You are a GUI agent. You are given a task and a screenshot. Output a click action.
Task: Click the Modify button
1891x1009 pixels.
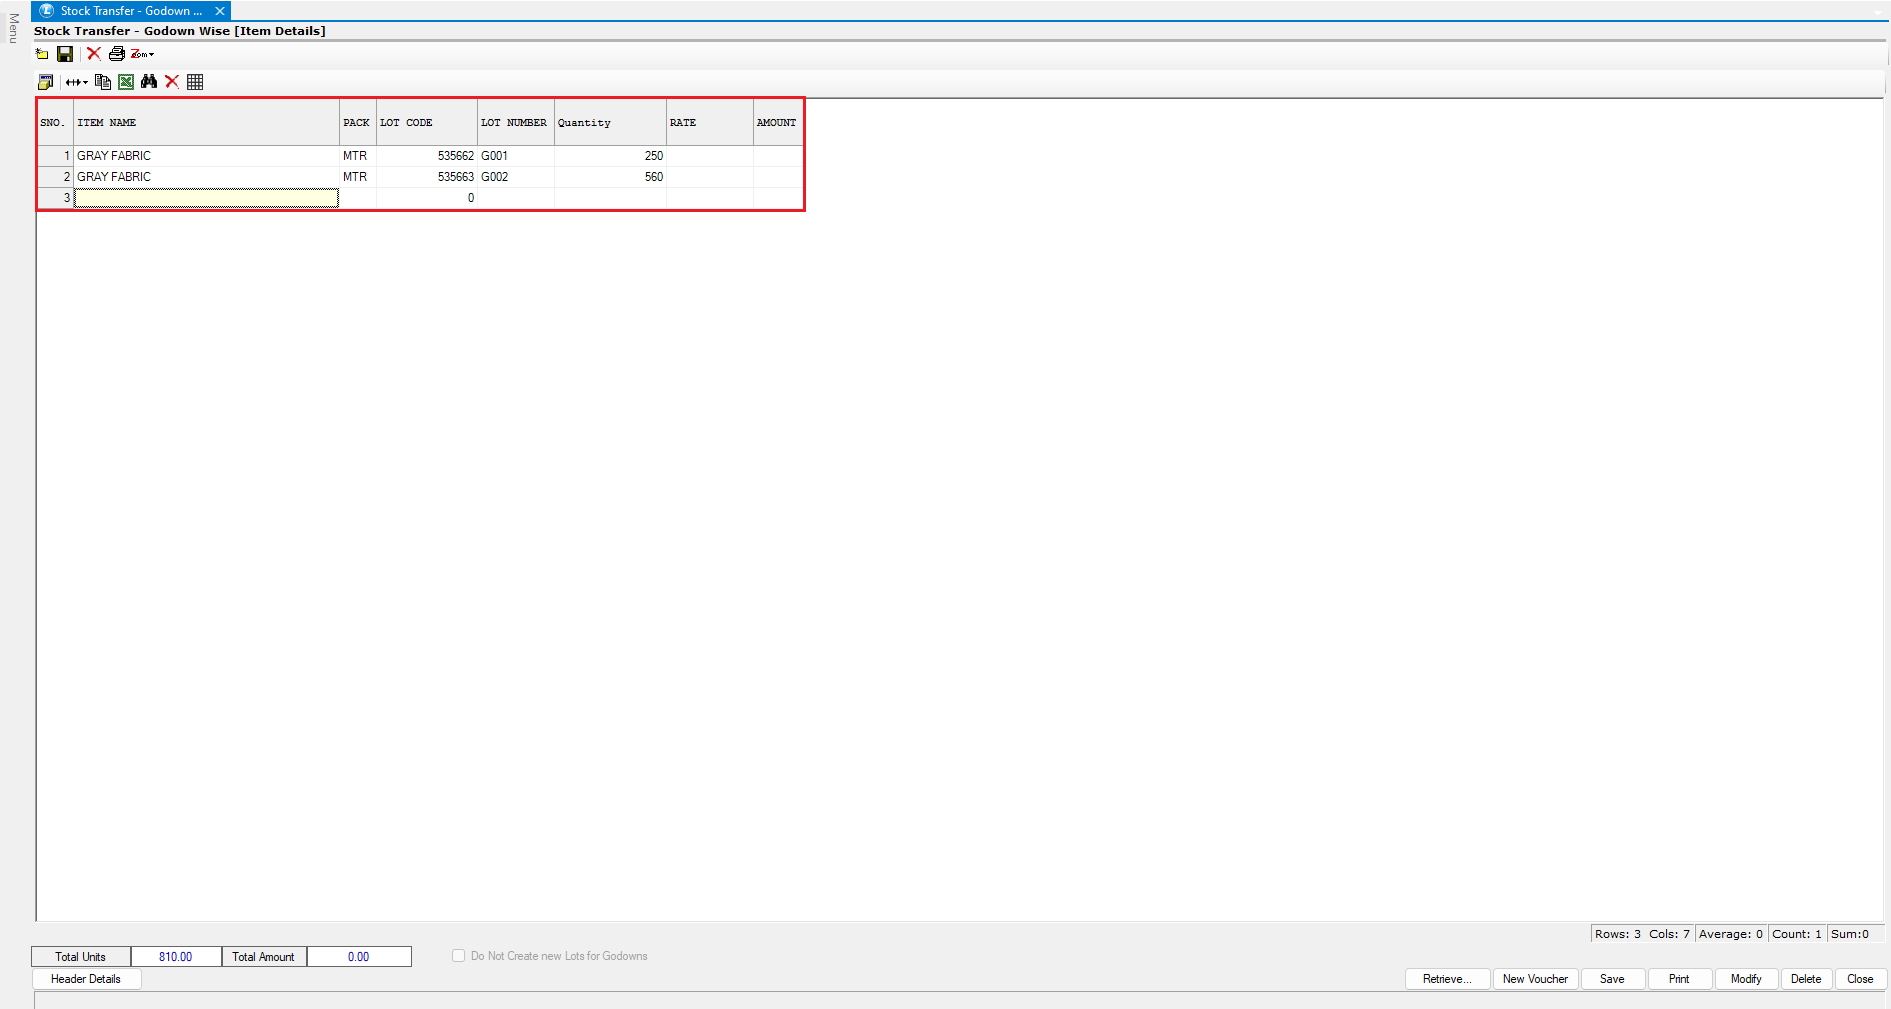tap(1746, 979)
